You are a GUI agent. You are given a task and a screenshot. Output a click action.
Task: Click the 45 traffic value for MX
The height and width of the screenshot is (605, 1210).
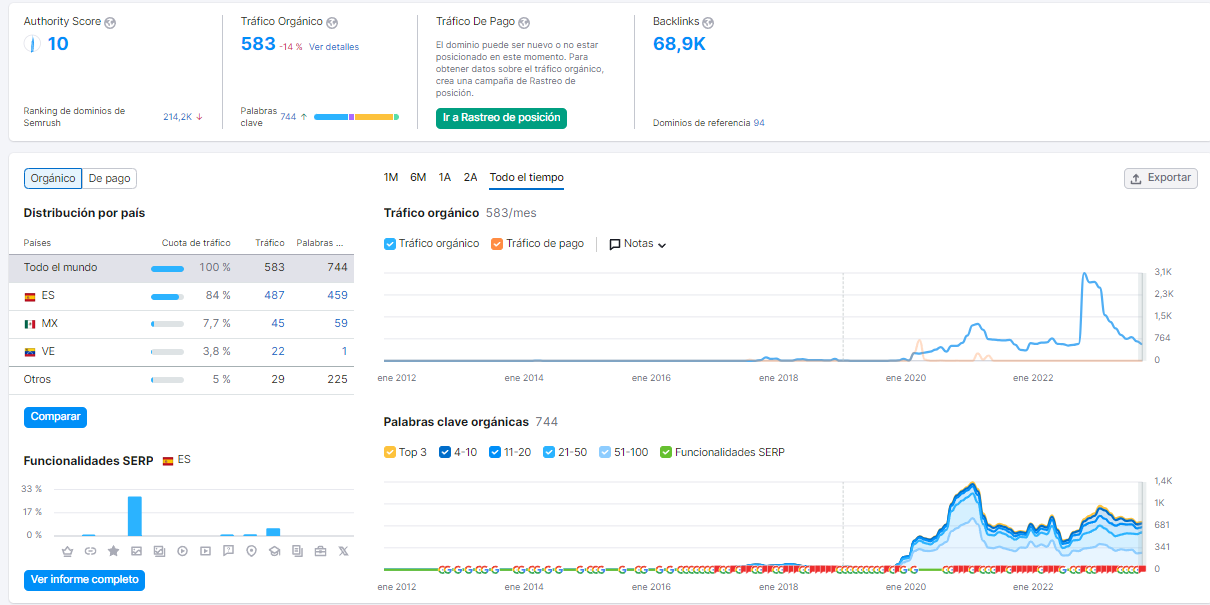click(x=278, y=323)
